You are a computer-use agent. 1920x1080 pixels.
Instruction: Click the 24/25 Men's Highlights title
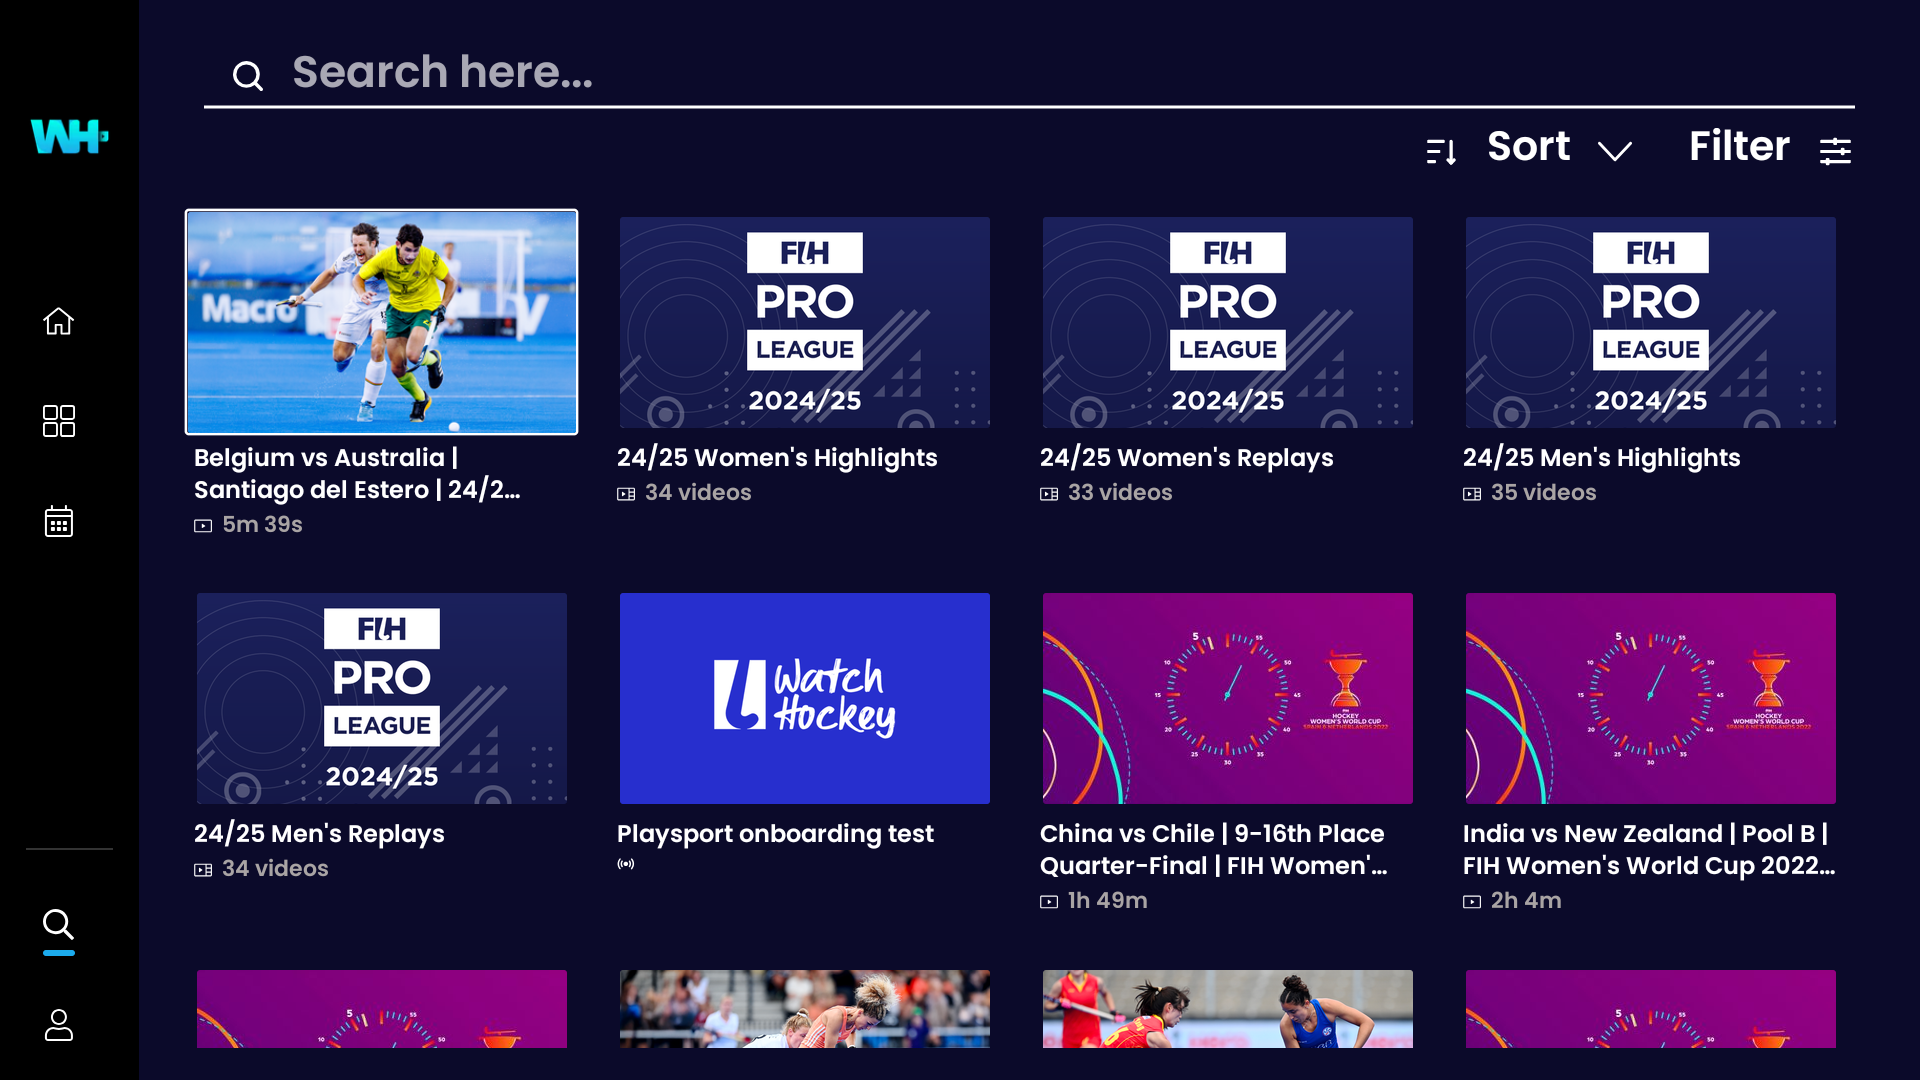pyautogui.click(x=1601, y=458)
